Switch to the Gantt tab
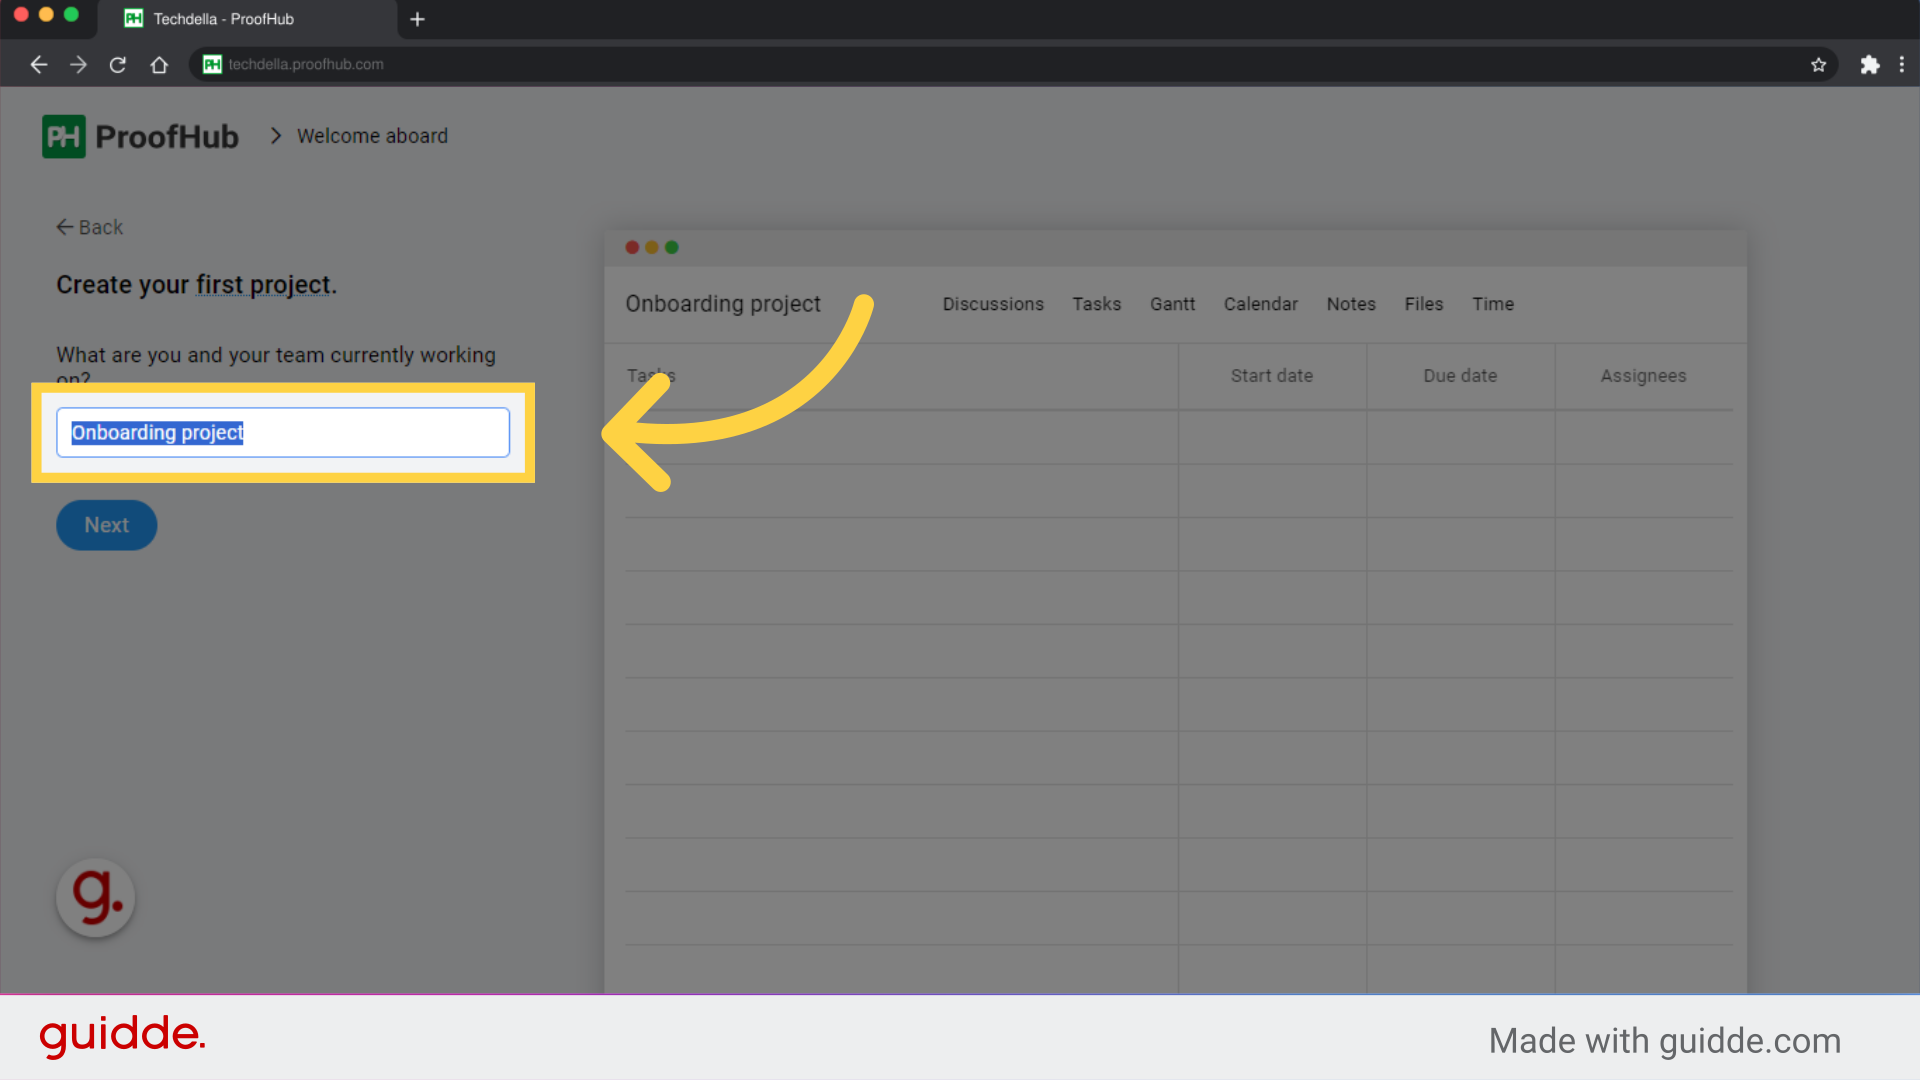The height and width of the screenshot is (1080, 1920). [1172, 304]
